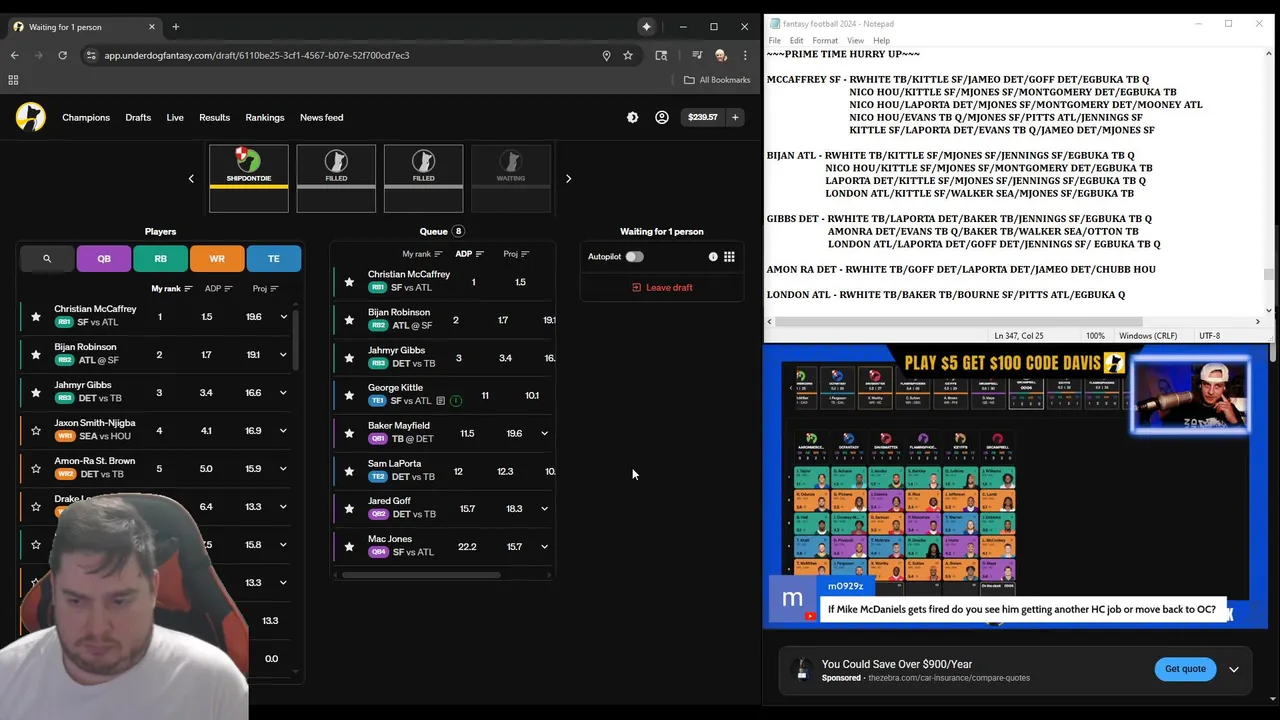
Task: Click the player search magnifier icon
Action: [x=47, y=258]
